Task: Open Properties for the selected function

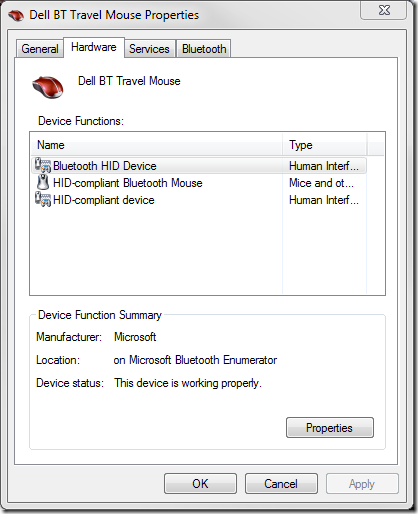Action: coord(330,428)
